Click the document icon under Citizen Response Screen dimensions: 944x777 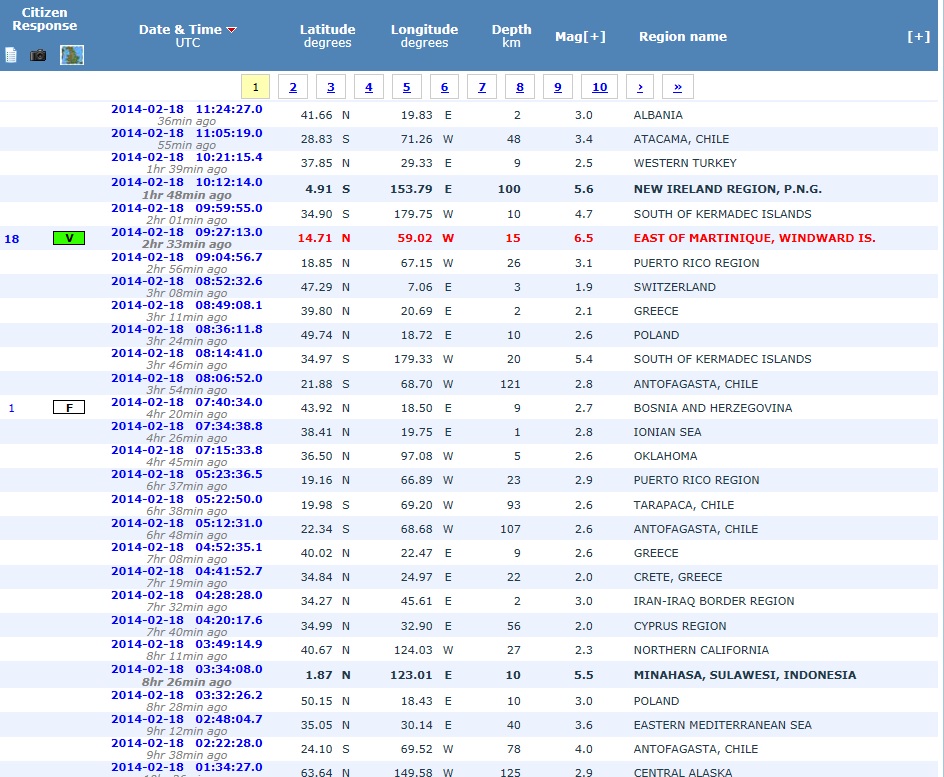11,55
